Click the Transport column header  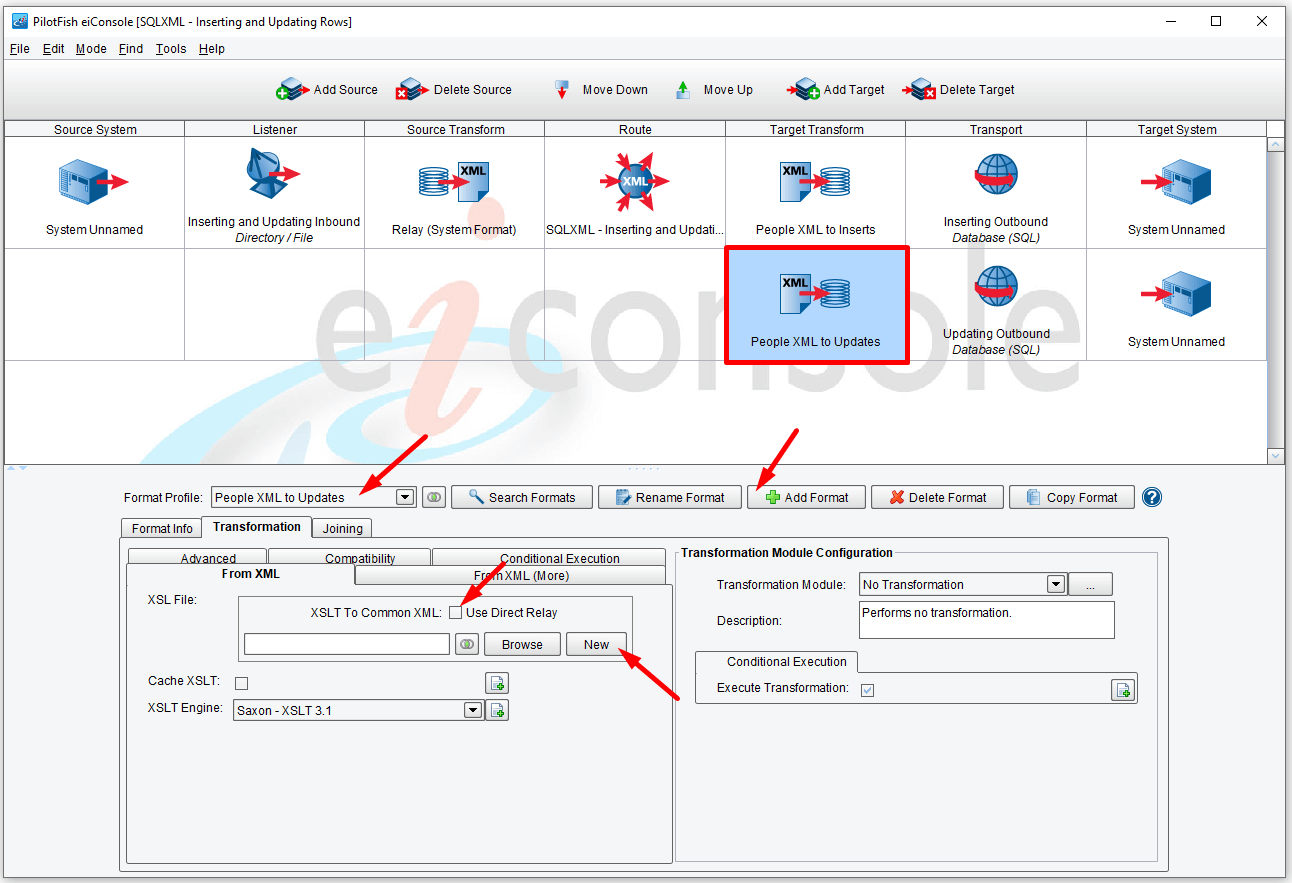pyautogui.click(x=996, y=129)
